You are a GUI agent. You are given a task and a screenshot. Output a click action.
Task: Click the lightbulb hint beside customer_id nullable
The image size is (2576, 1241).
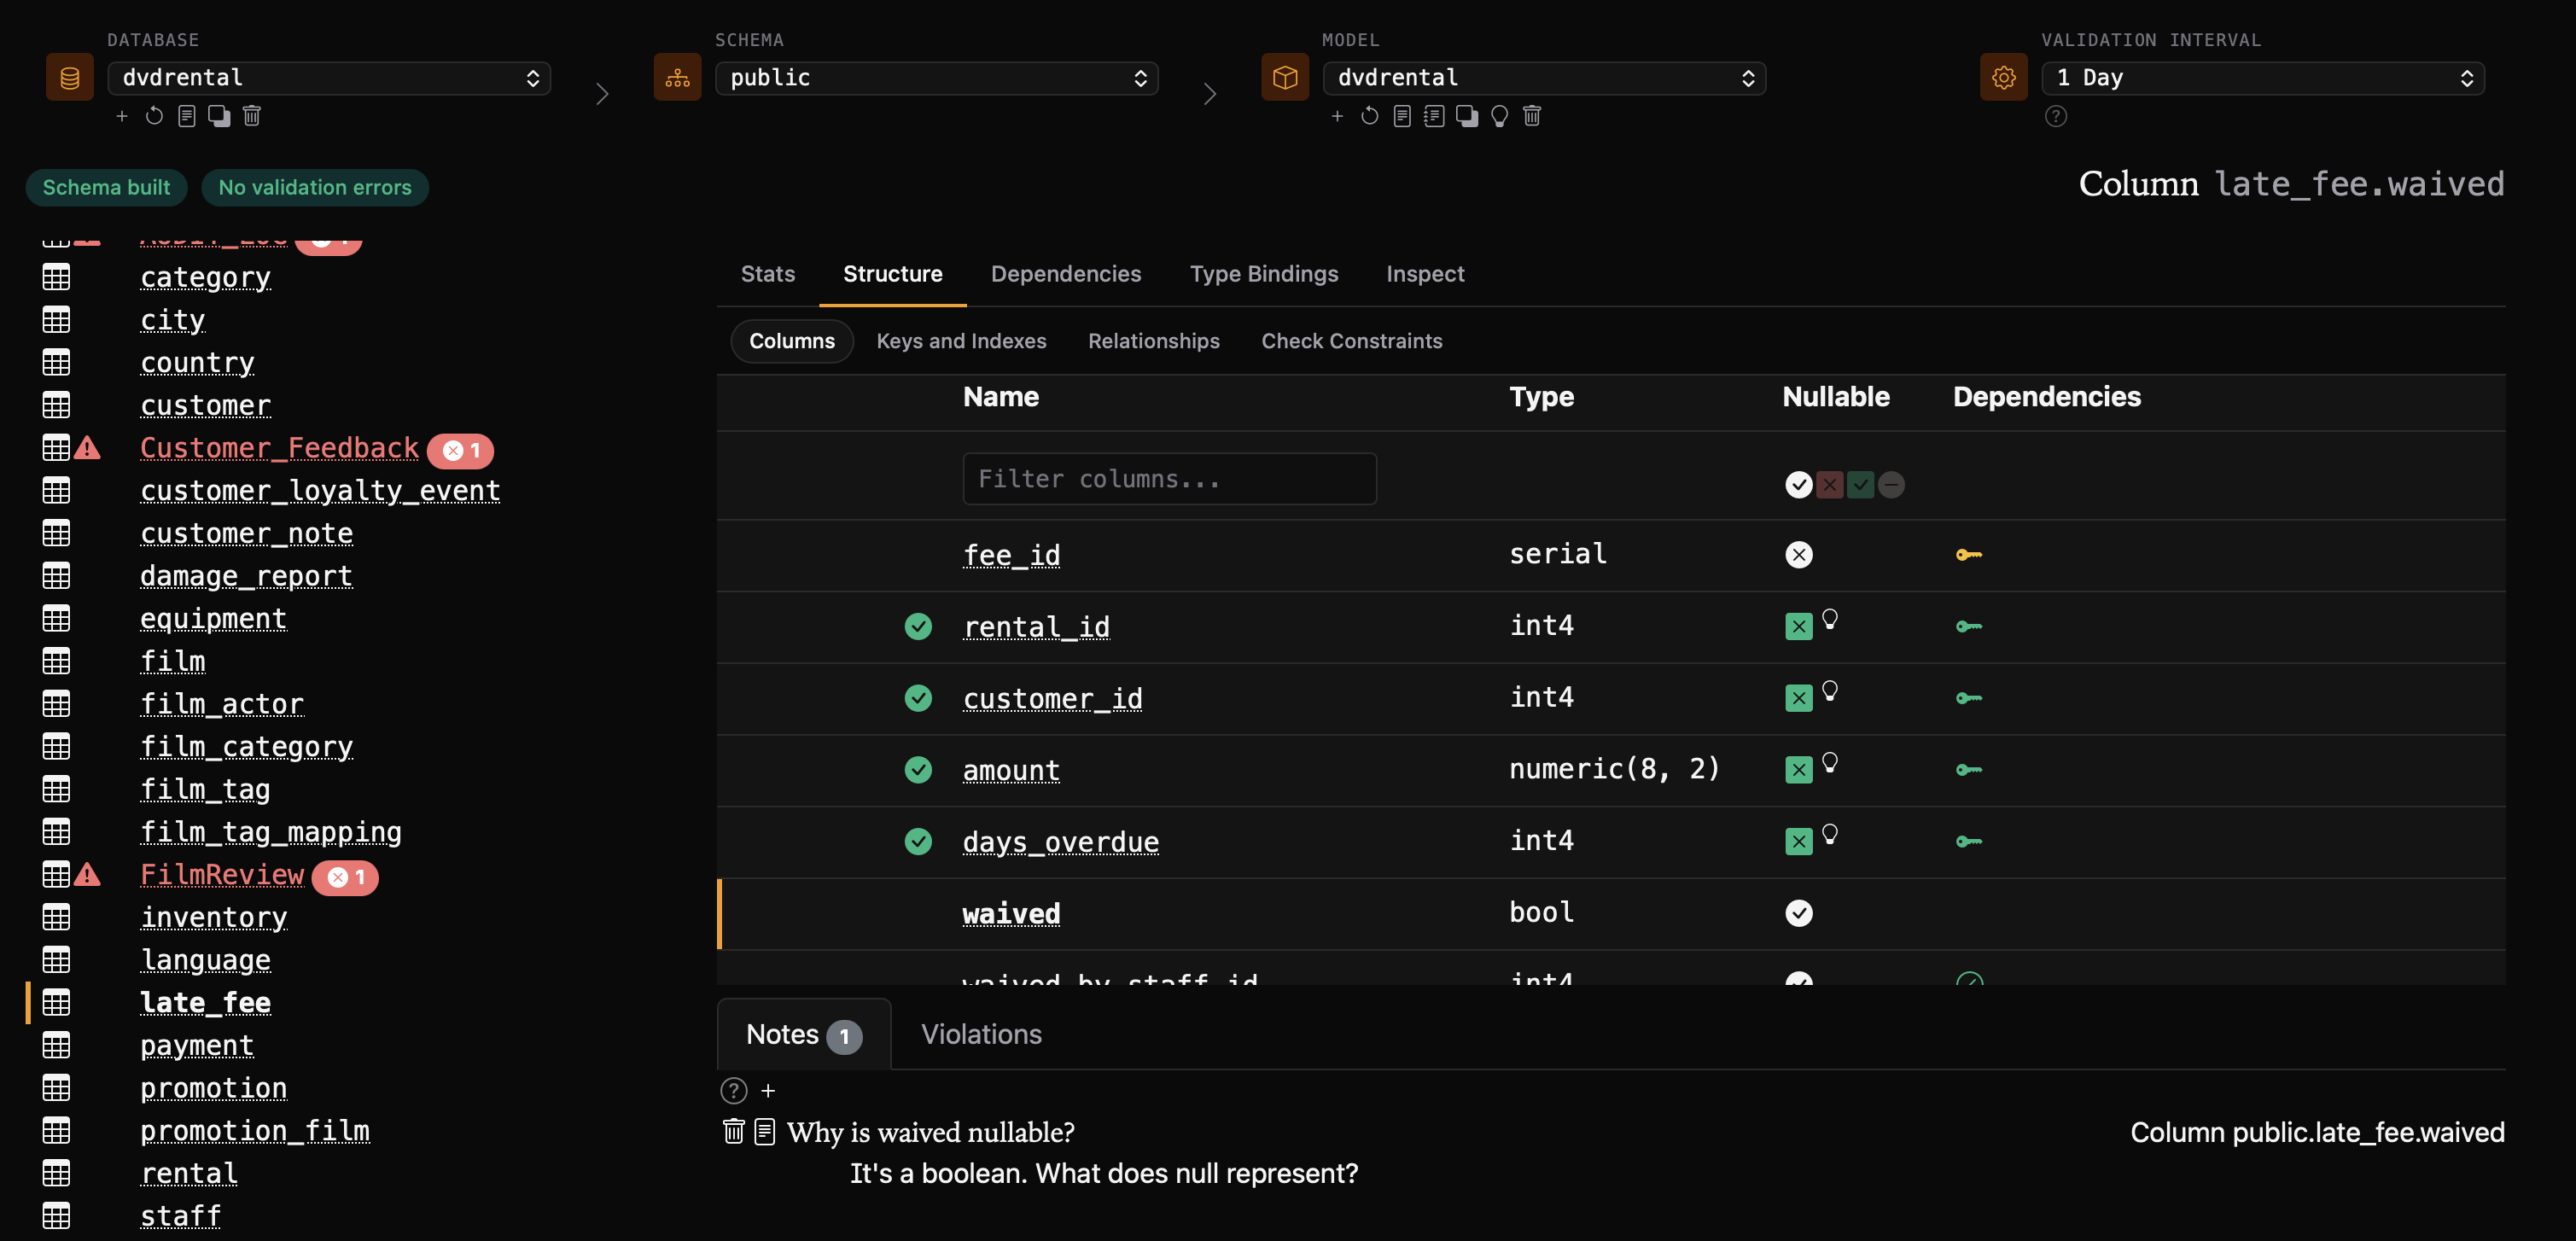1830,690
